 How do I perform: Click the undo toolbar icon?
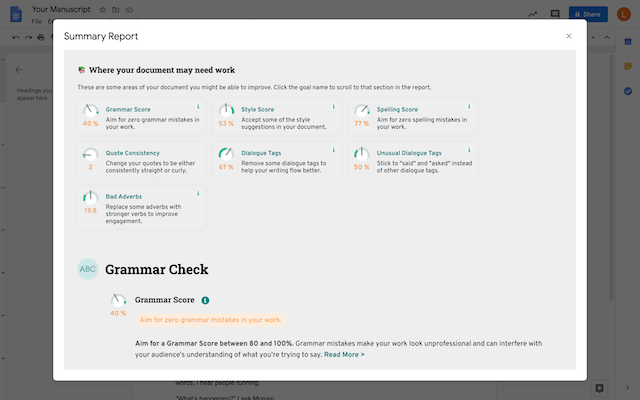(16, 37)
